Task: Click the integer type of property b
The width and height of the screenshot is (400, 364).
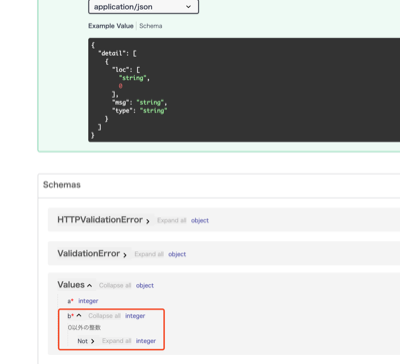Action: (x=135, y=316)
